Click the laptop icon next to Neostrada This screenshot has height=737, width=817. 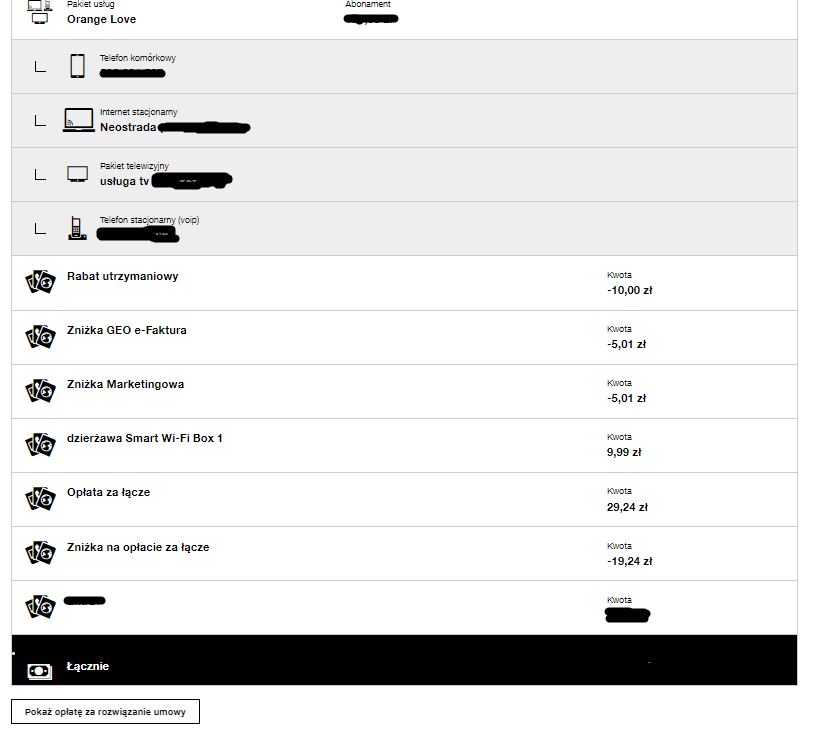79,120
